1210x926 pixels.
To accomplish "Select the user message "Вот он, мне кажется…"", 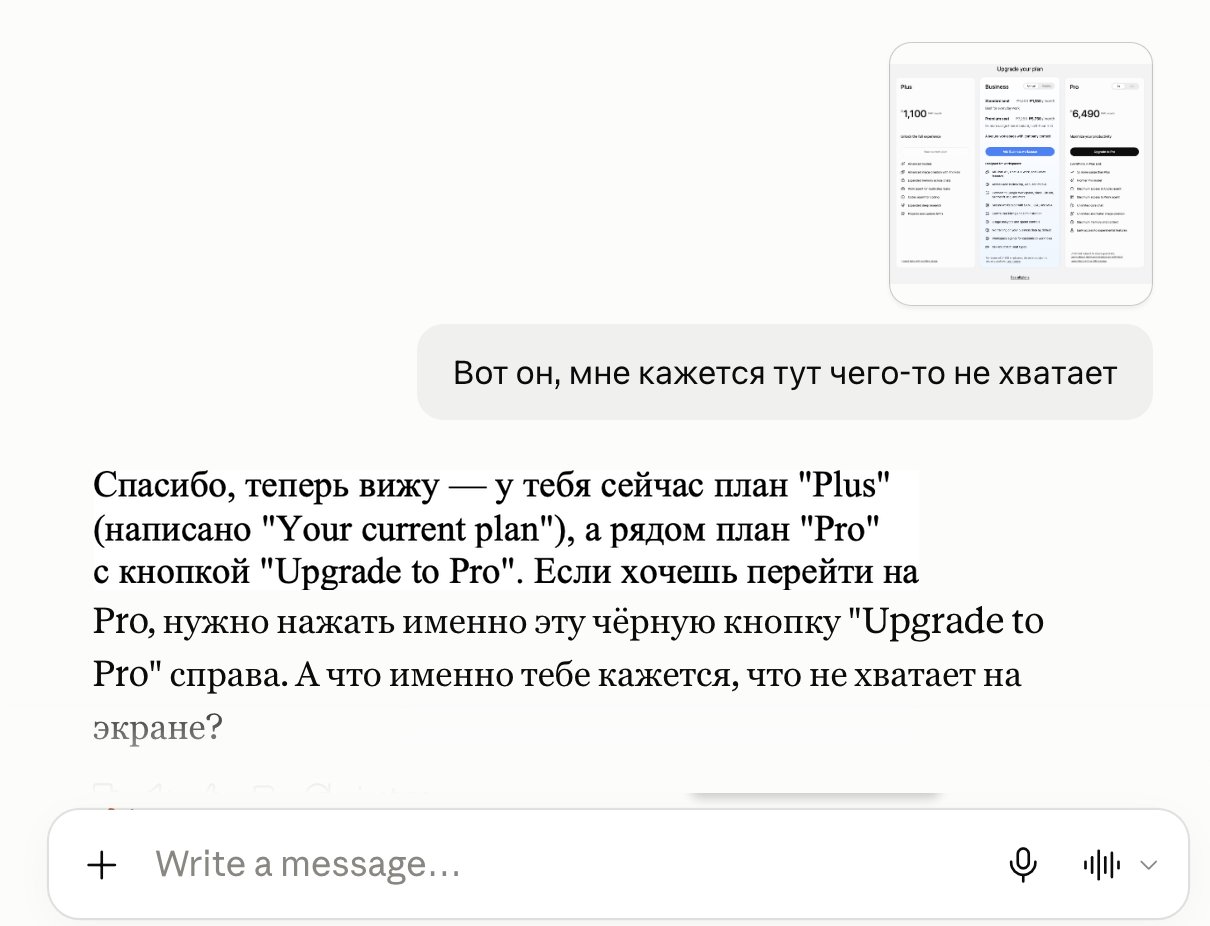I will [x=785, y=372].
